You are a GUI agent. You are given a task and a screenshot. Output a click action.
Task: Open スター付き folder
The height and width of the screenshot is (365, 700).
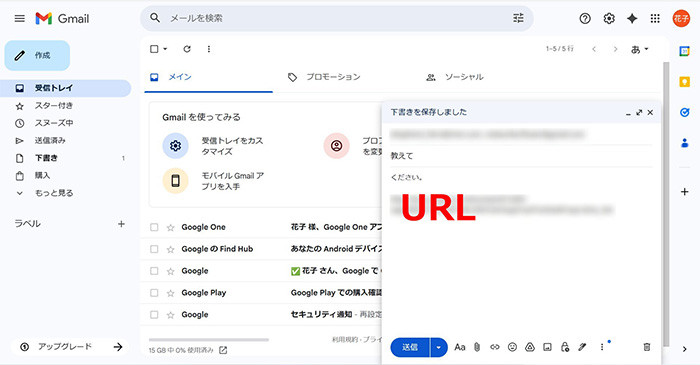66,106
